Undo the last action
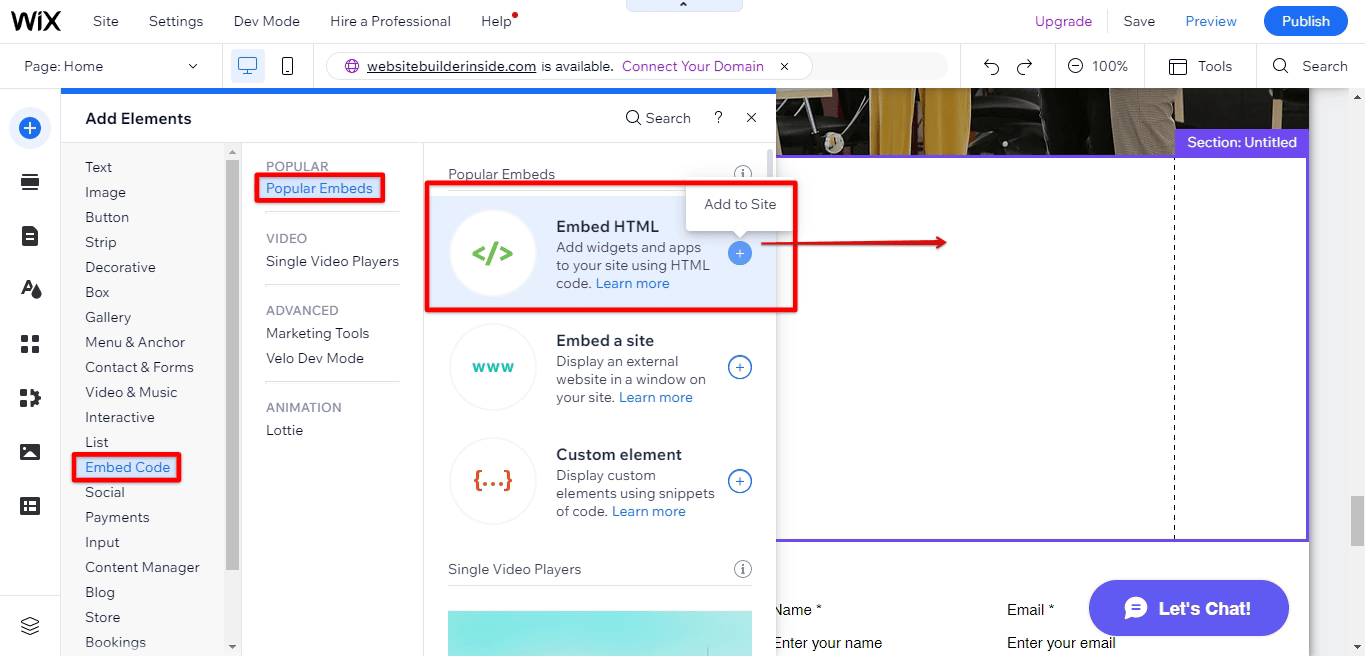1365x656 pixels. point(990,66)
